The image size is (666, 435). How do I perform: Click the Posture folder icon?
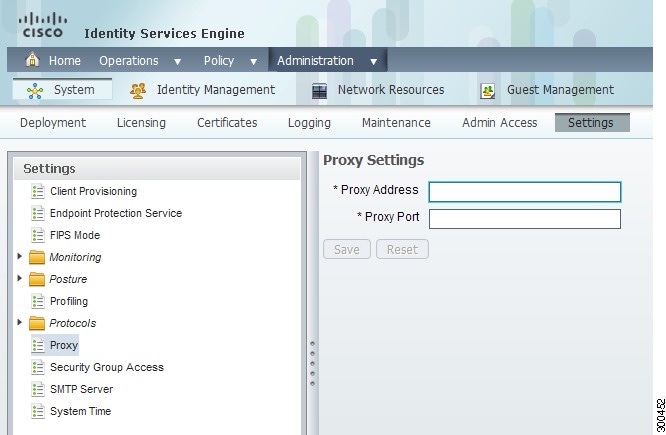click(37, 280)
